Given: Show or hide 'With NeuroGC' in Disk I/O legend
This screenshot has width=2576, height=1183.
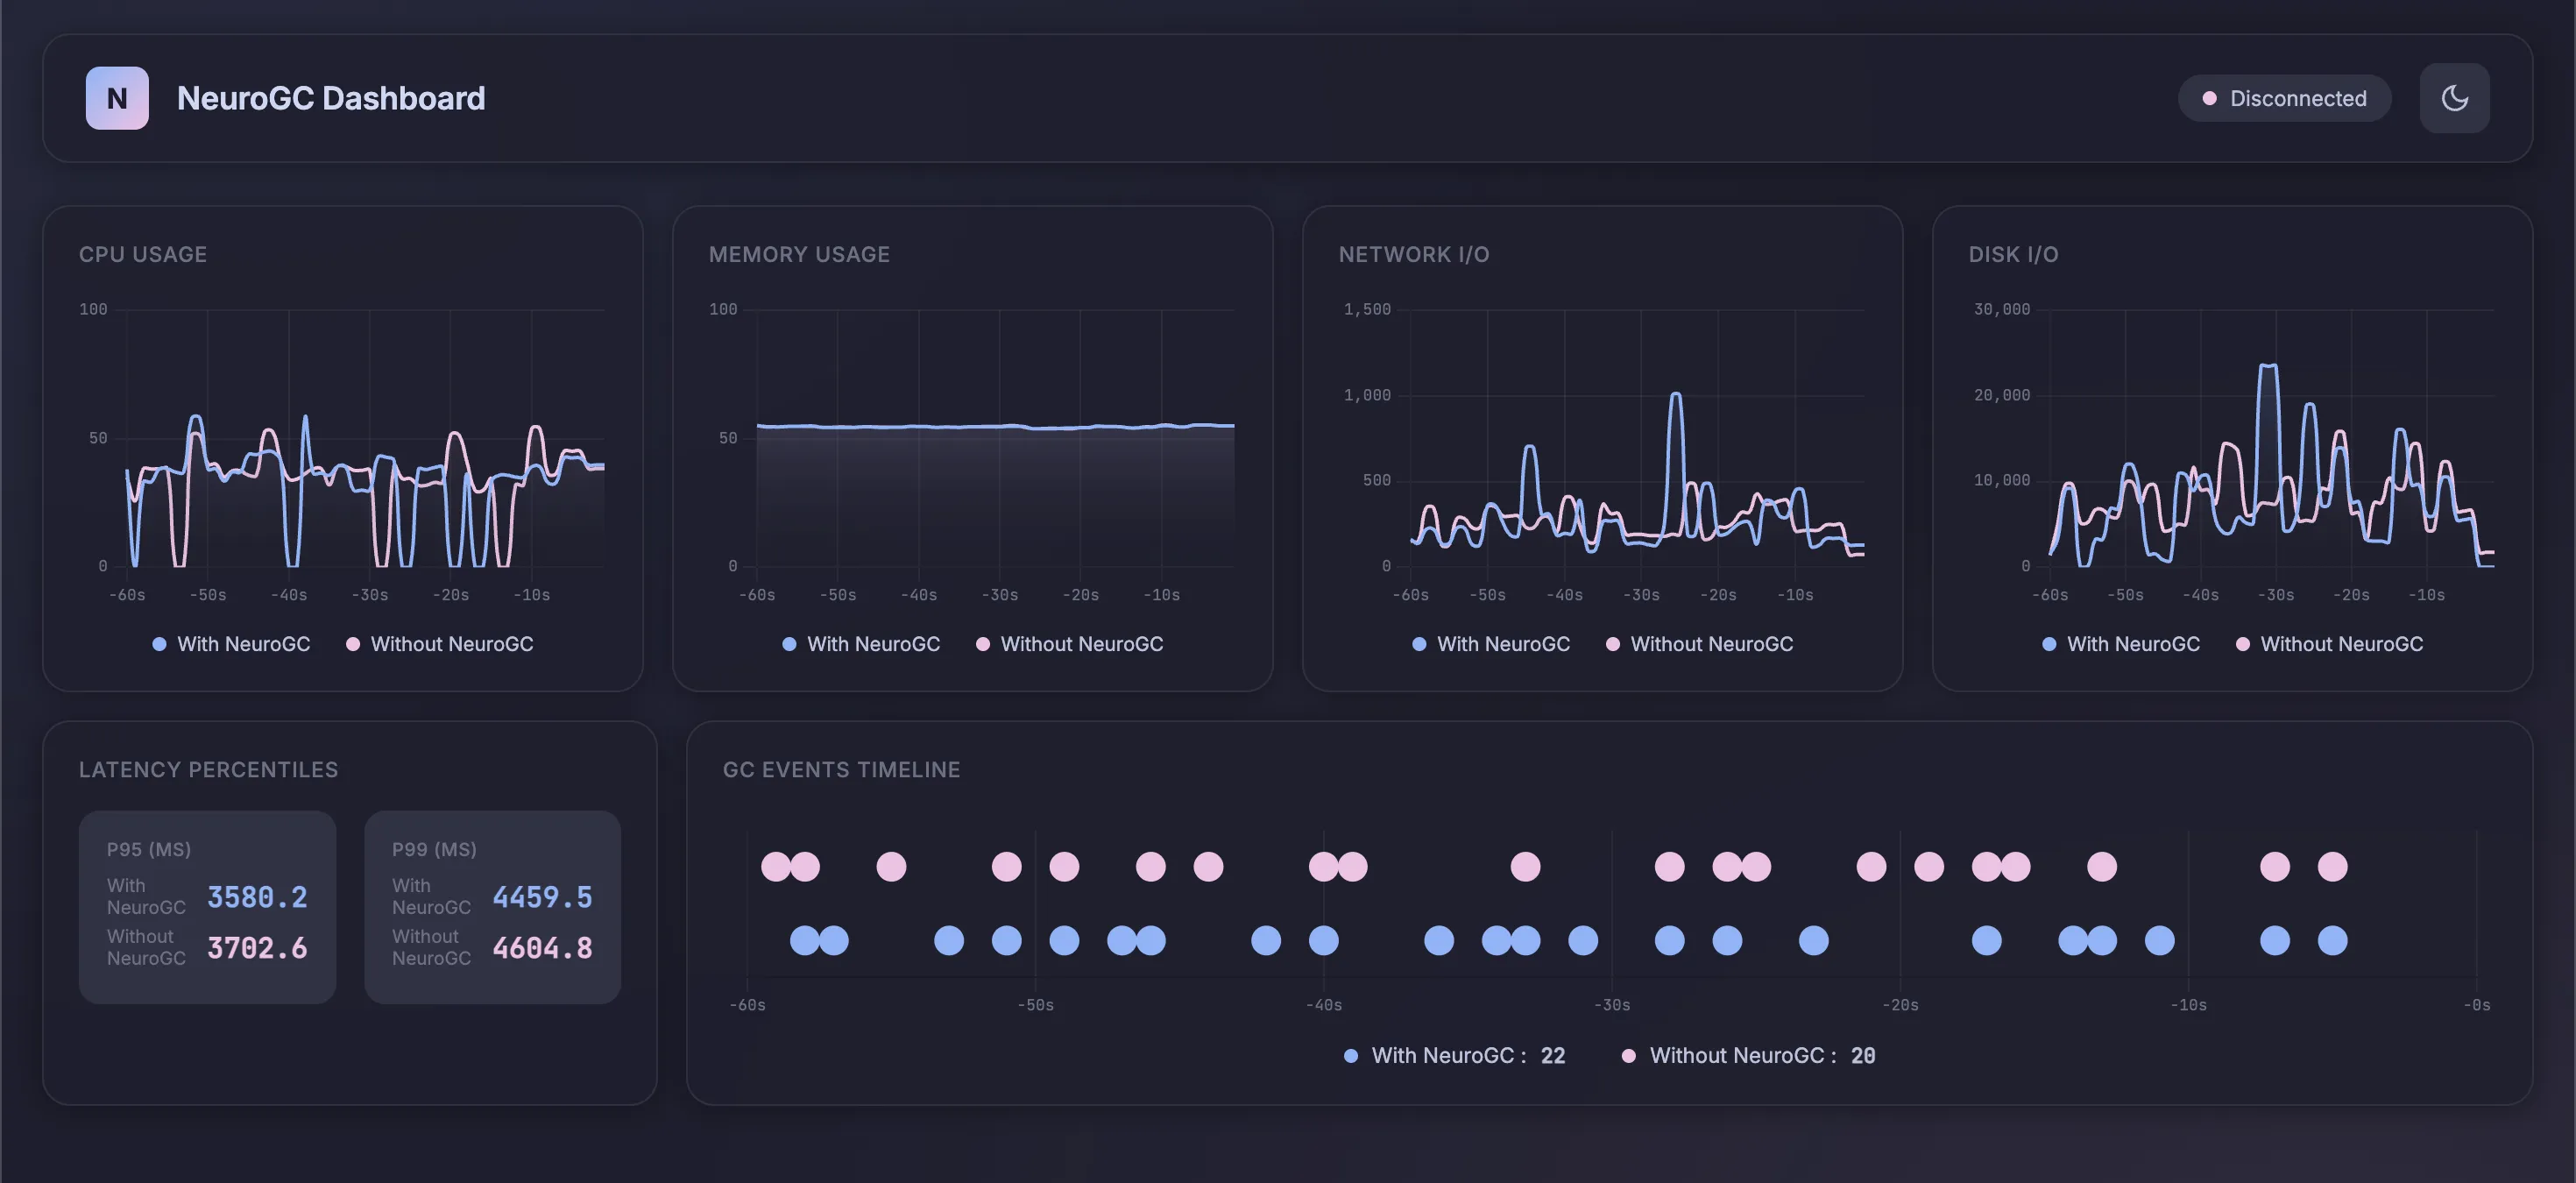Looking at the screenshot, I should point(2121,644).
